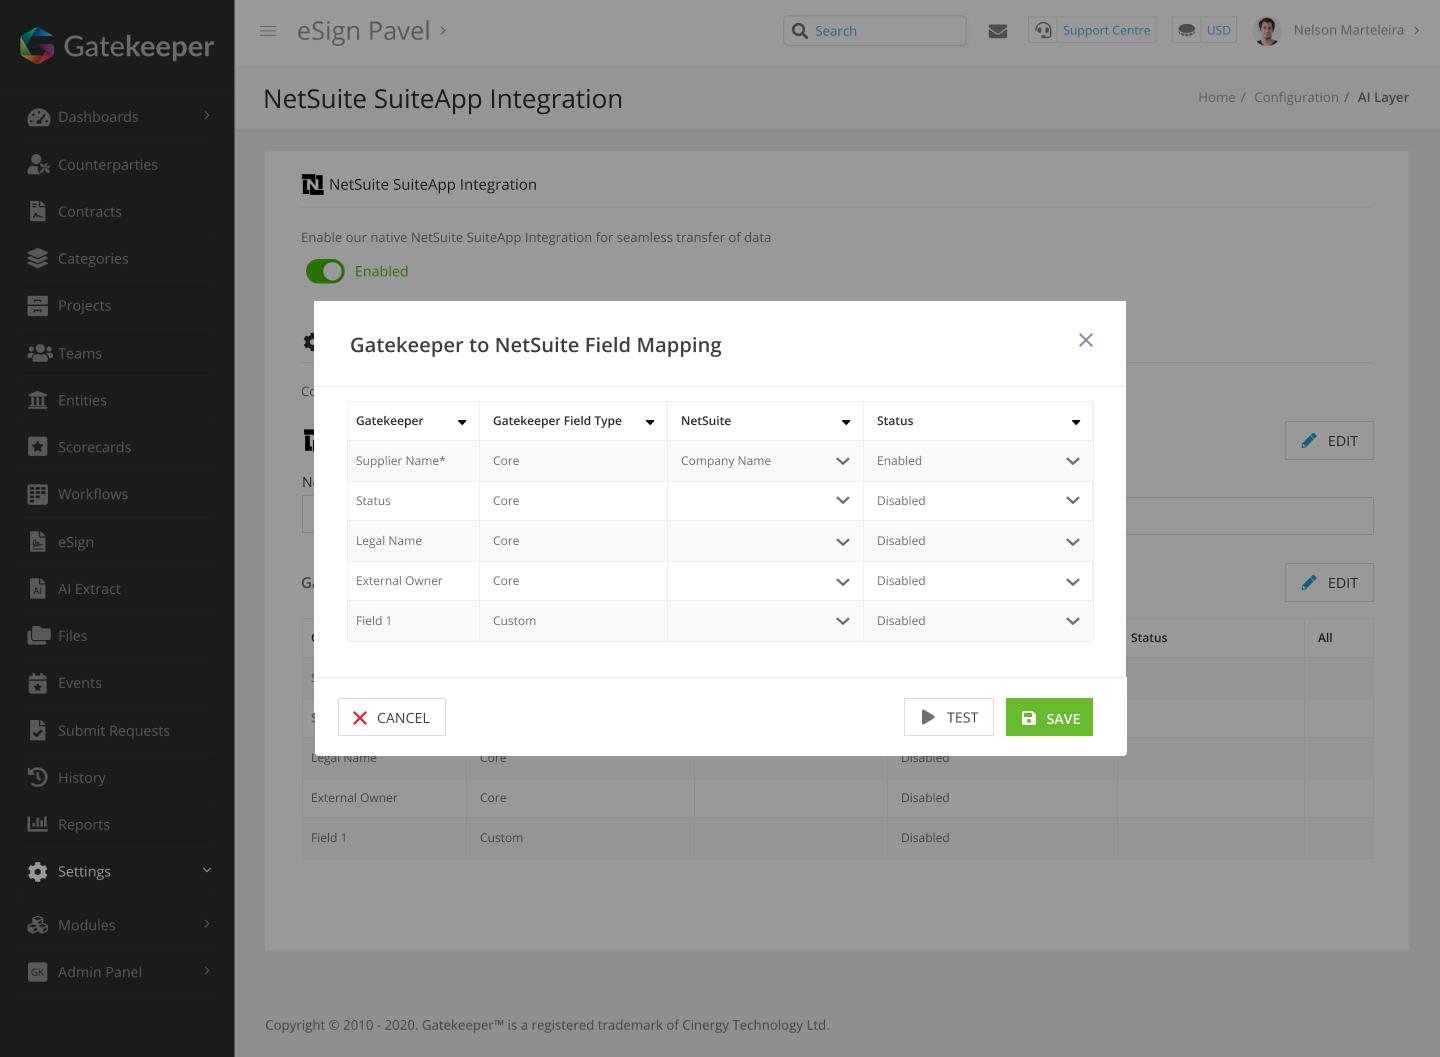Click the Search input field

pyautogui.click(x=875, y=31)
